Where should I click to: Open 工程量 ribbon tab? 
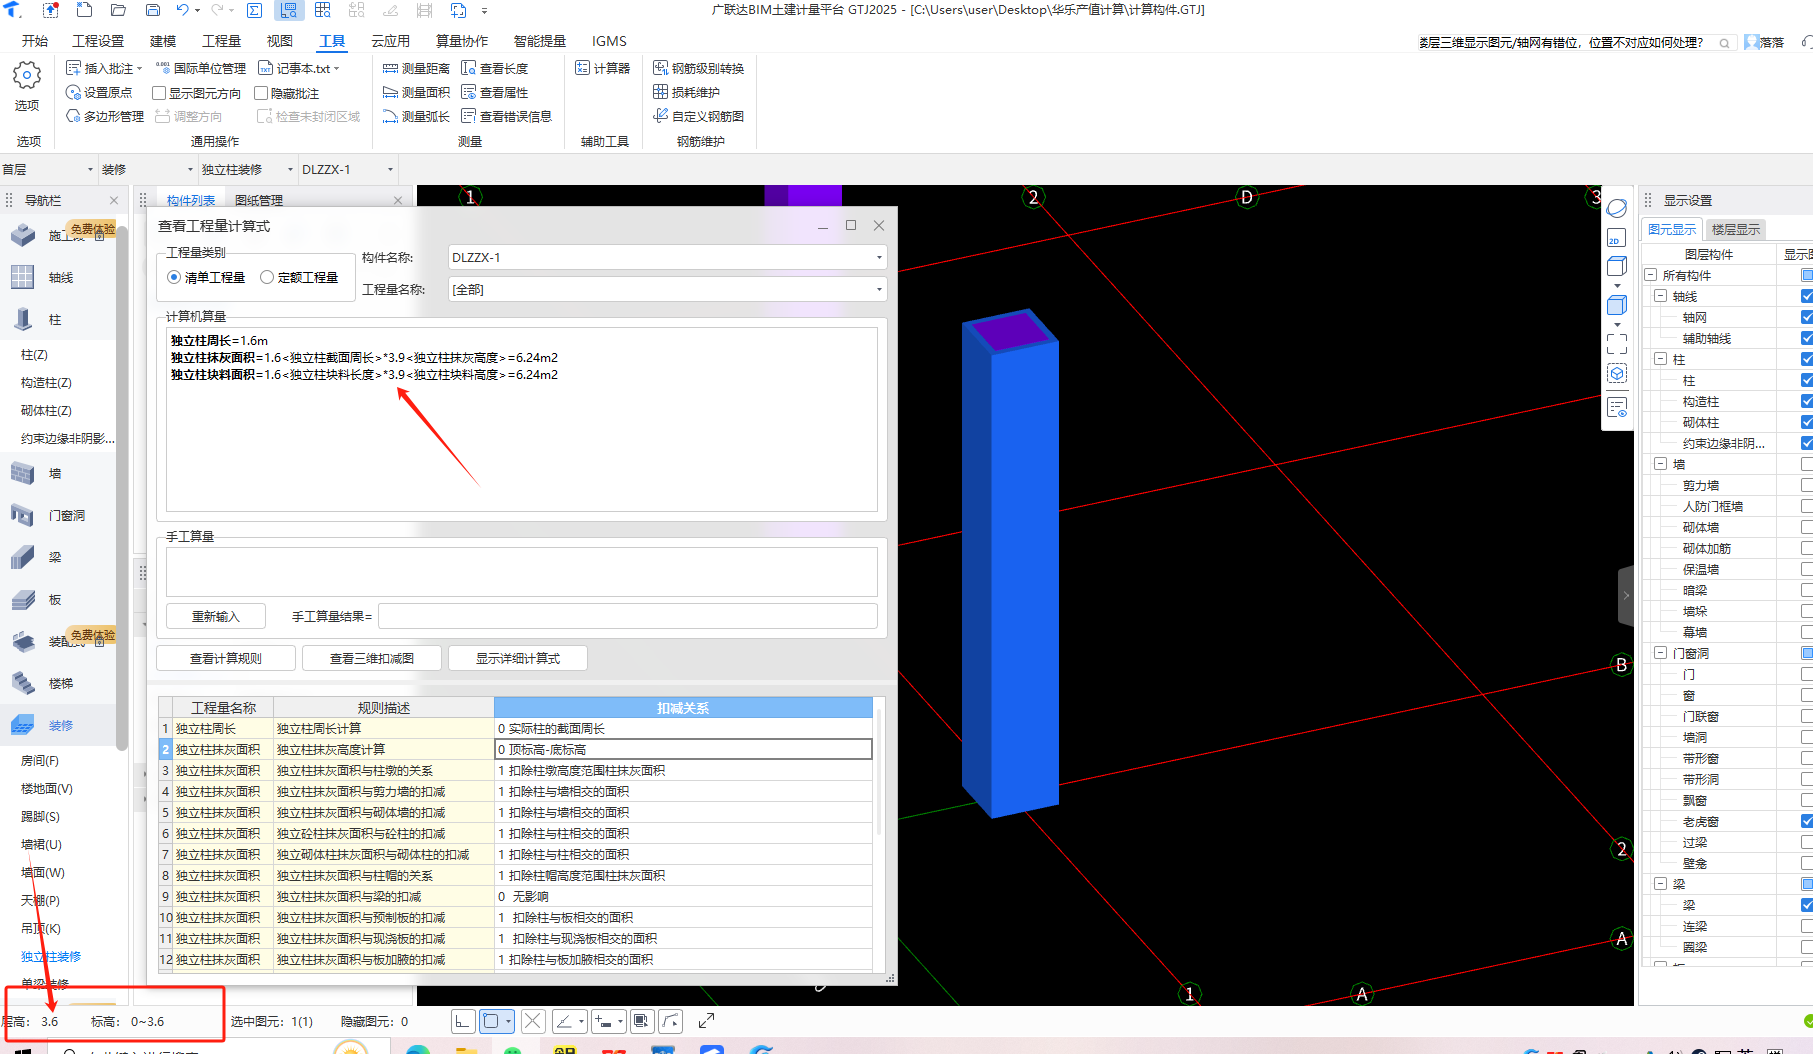click(x=221, y=41)
